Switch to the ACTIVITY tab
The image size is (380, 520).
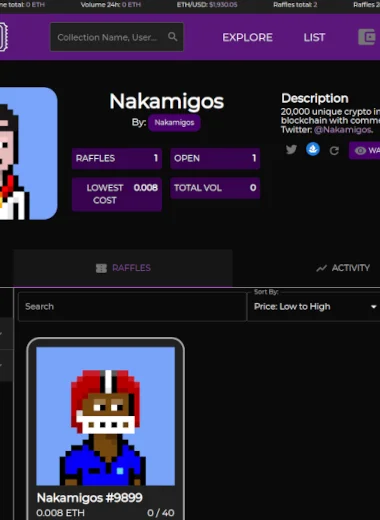coord(343,268)
